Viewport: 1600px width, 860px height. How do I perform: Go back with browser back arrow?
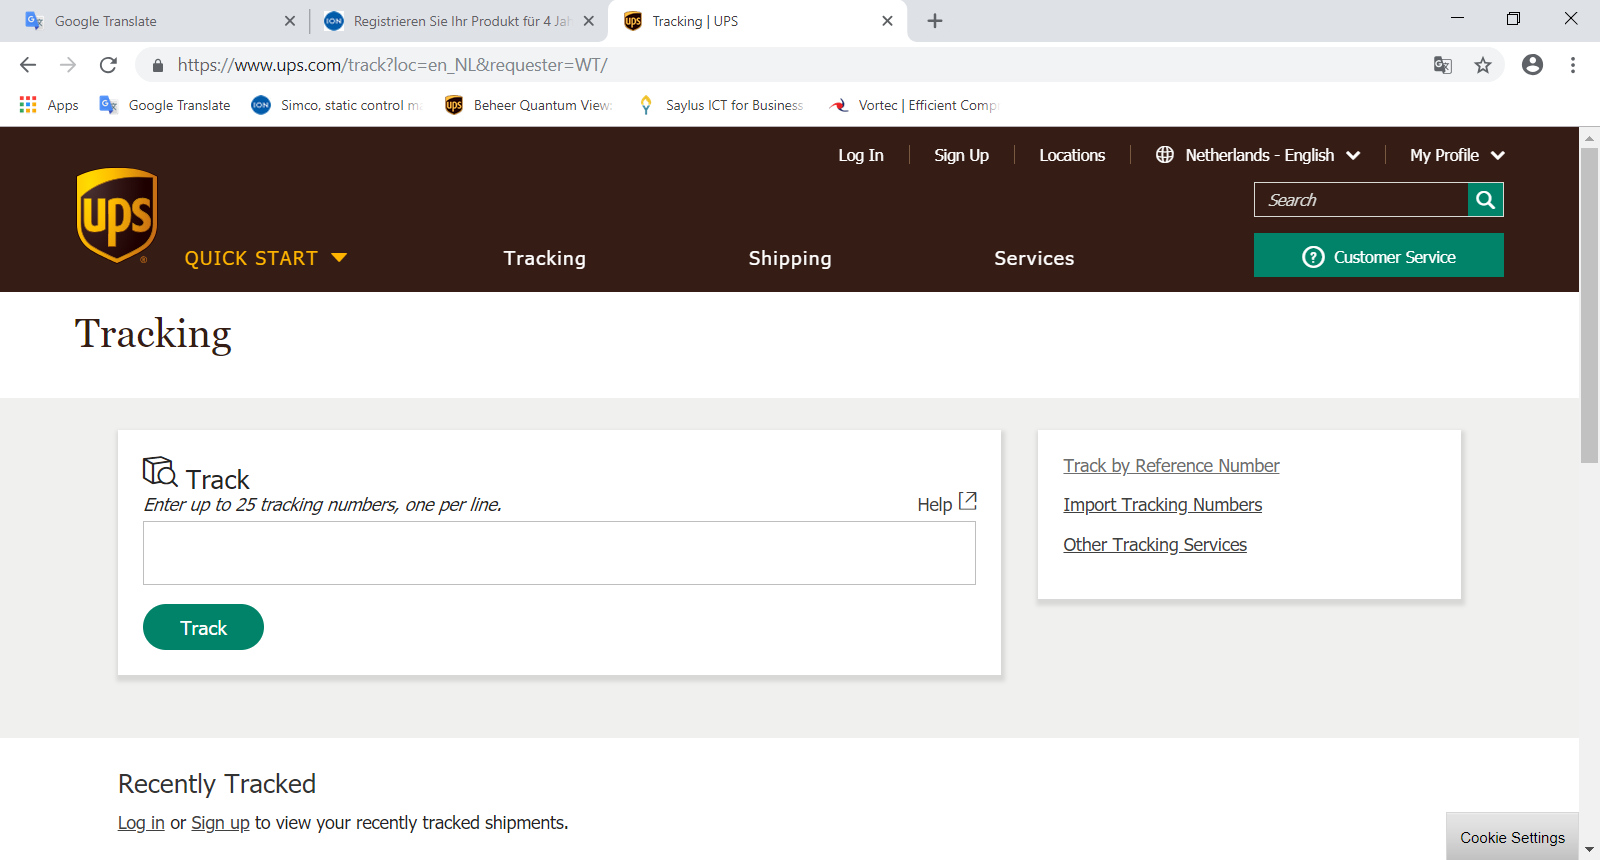[x=28, y=65]
